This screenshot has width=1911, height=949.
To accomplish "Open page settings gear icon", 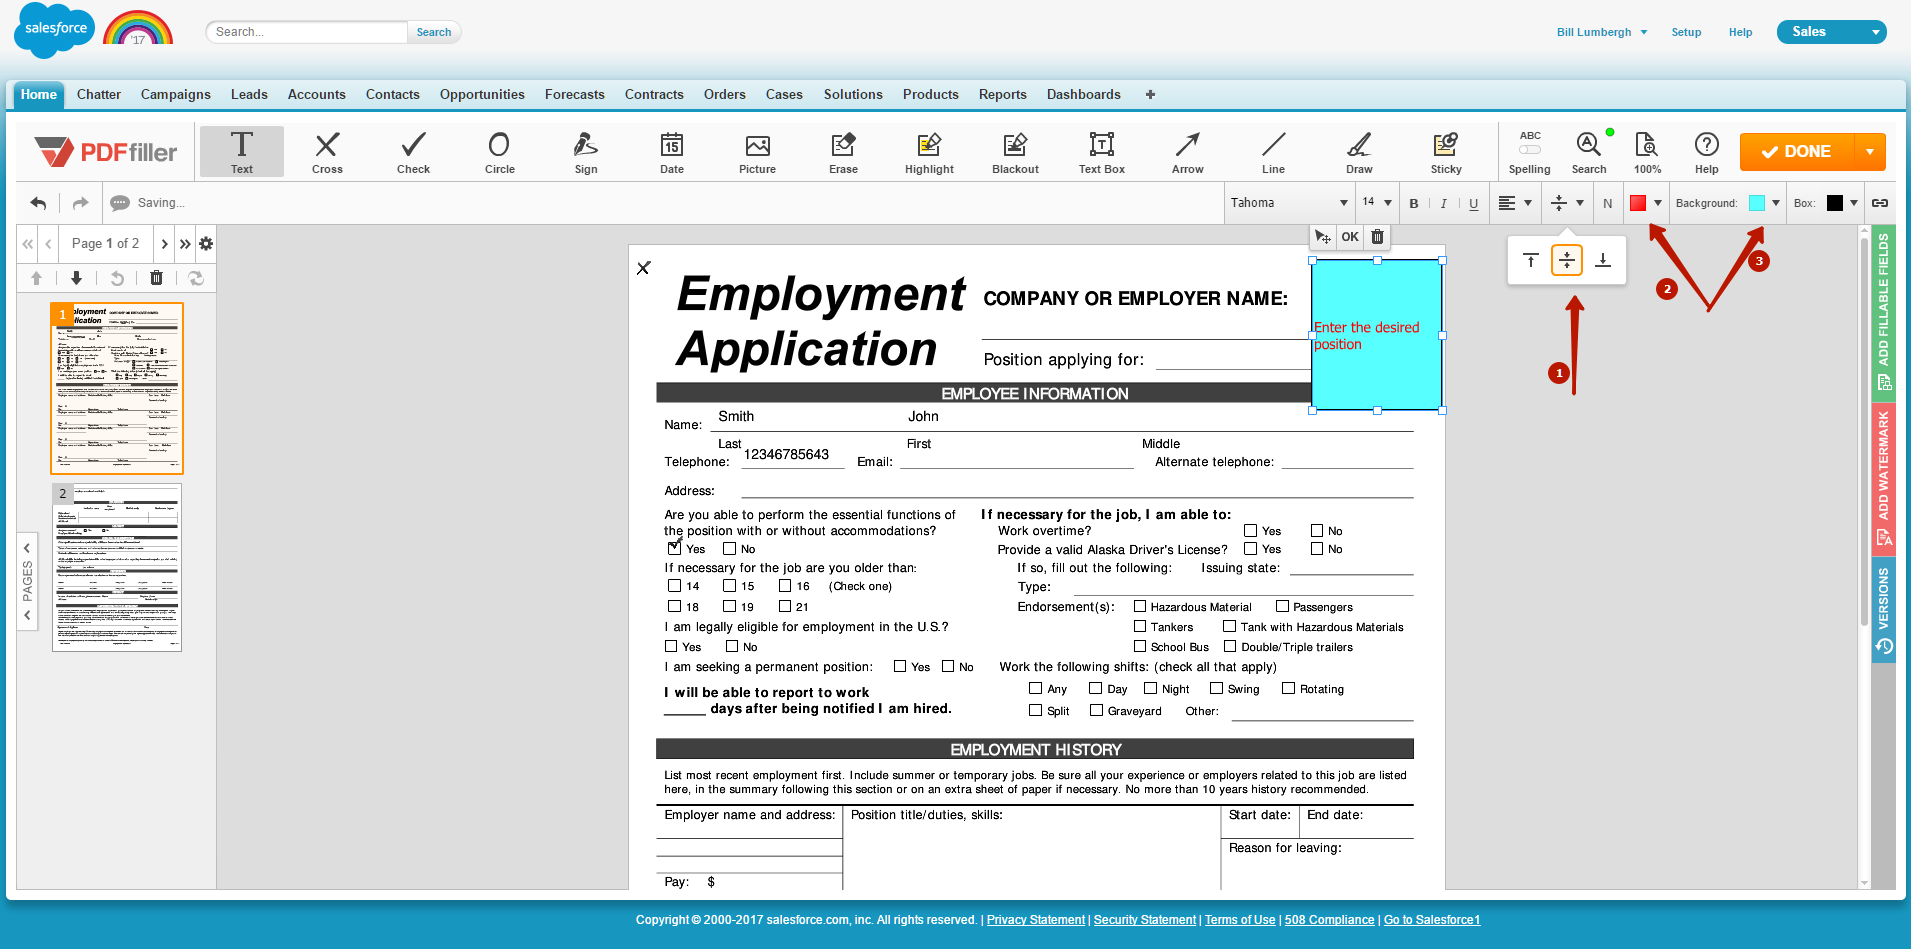I will pyautogui.click(x=206, y=244).
